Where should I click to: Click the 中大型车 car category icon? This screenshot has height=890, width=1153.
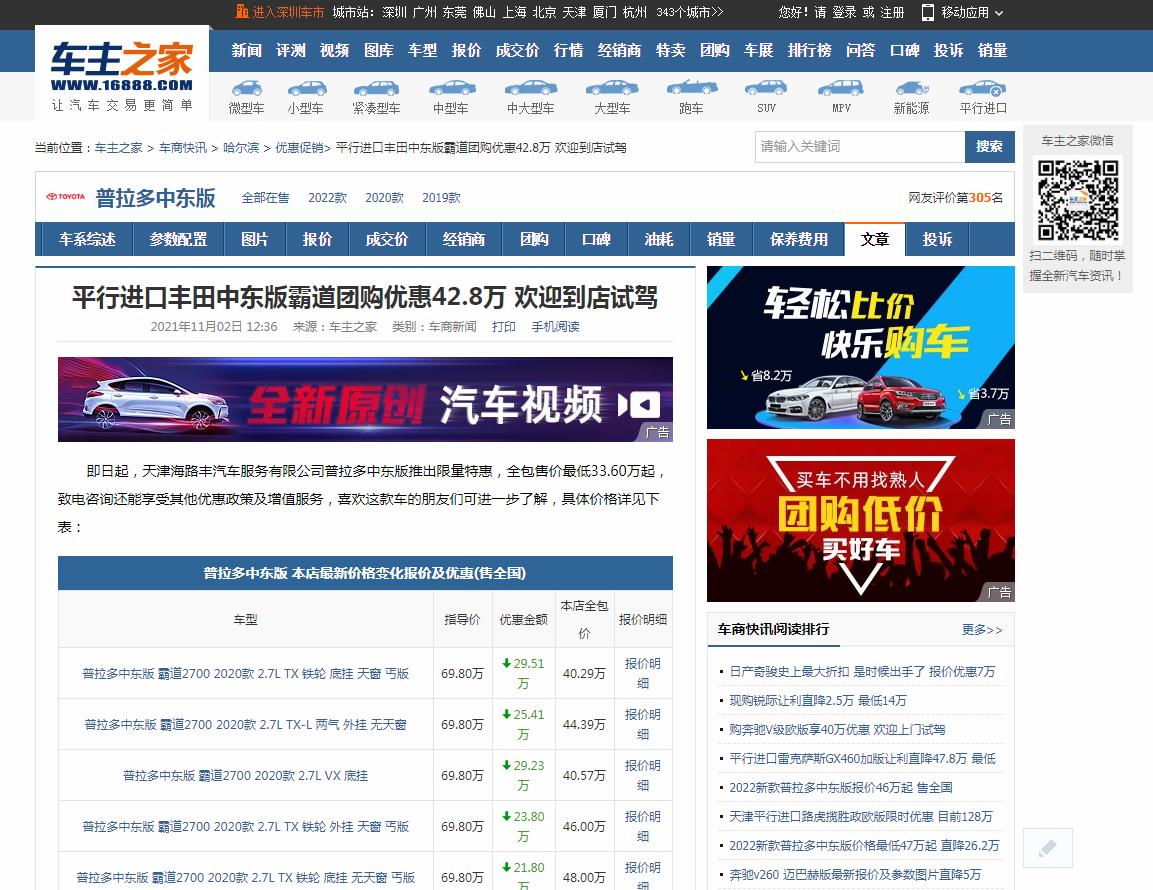click(530, 90)
